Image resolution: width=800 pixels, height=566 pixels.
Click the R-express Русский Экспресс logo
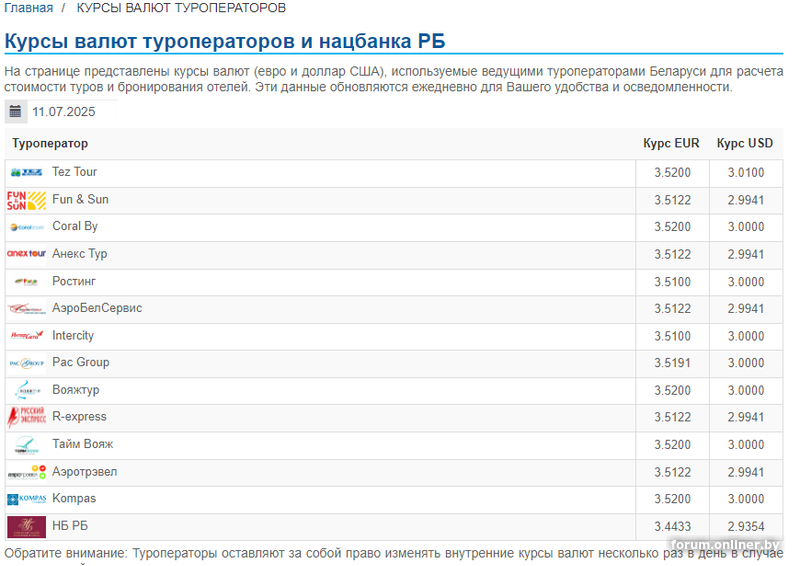pos(27,417)
